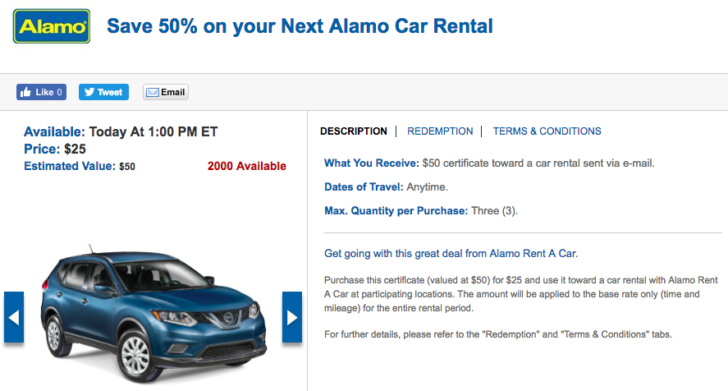Click the Like count number
Image resolution: width=728 pixels, height=391 pixels.
click(x=59, y=92)
